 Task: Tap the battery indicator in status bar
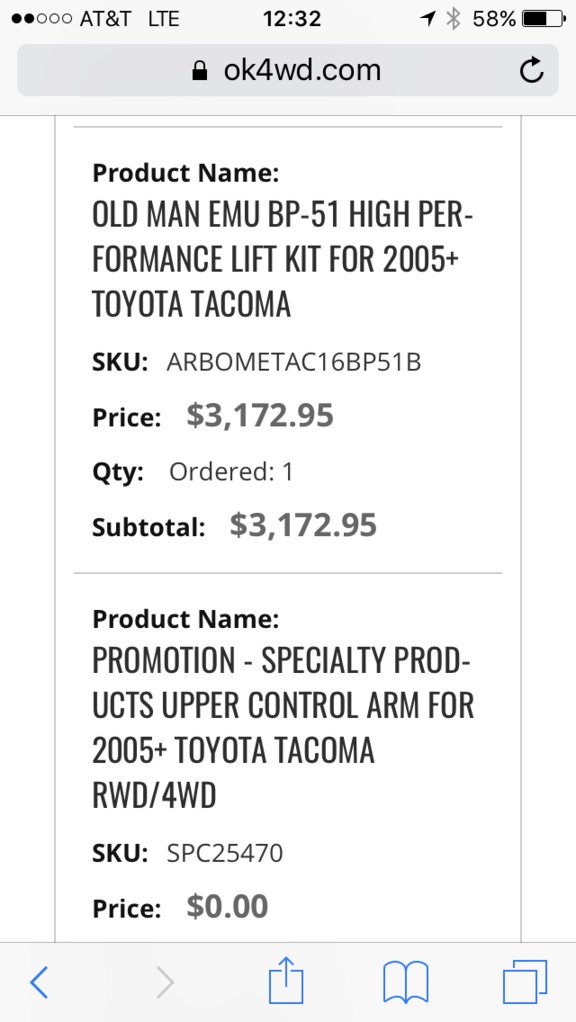pyautogui.click(x=544, y=19)
